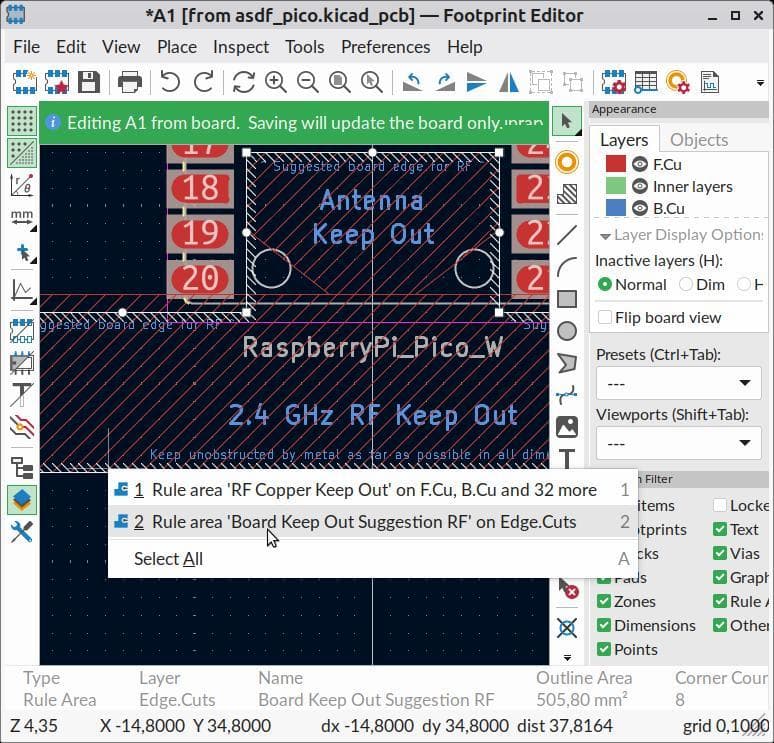Click the F.Cu red color swatch
774x743 pixels.
[x=615, y=164]
